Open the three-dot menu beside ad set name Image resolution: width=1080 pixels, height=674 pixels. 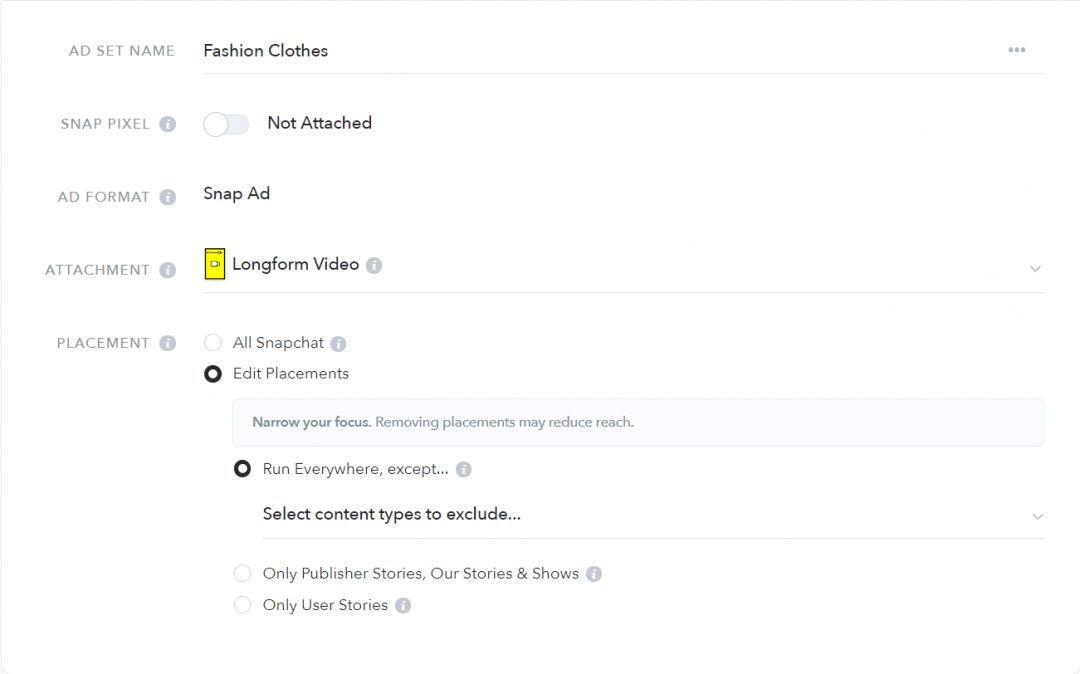click(x=1017, y=50)
